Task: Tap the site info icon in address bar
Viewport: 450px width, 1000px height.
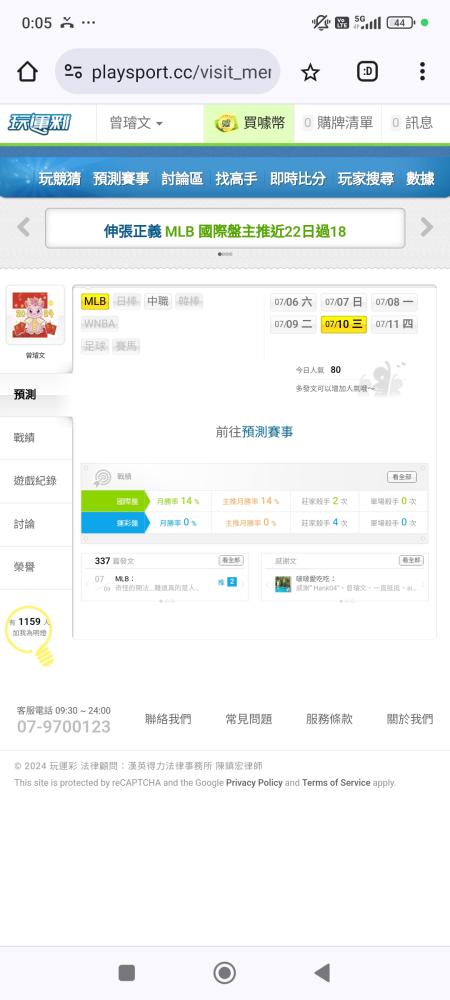Action: click(x=73, y=72)
